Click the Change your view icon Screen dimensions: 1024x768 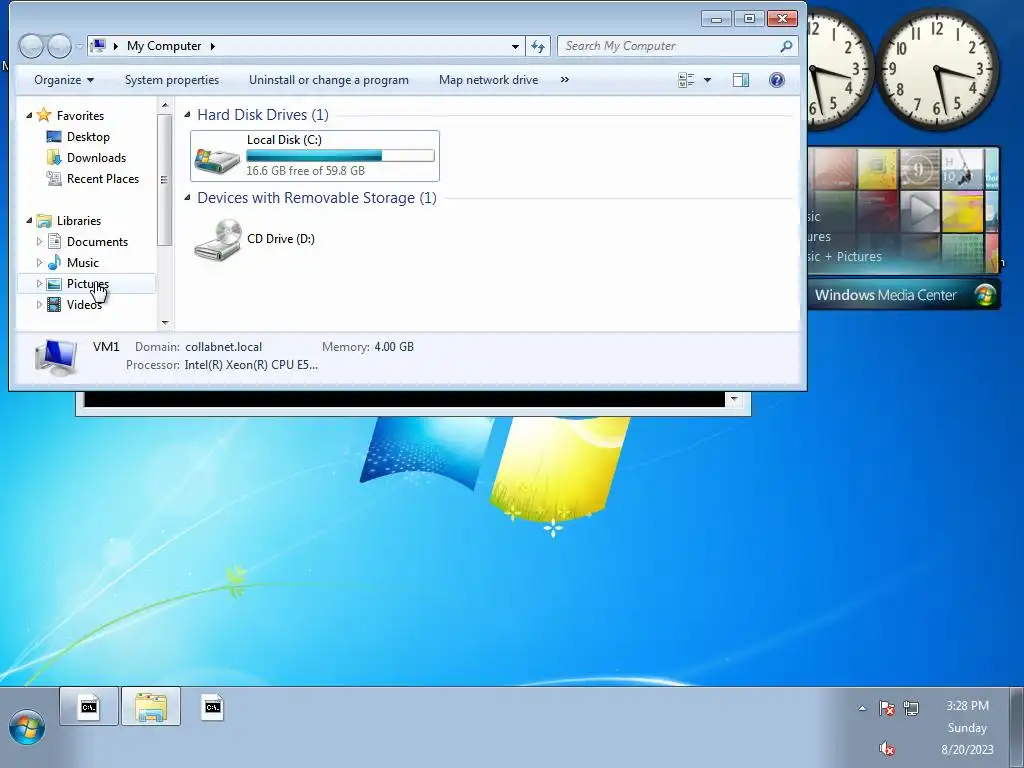pos(686,80)
